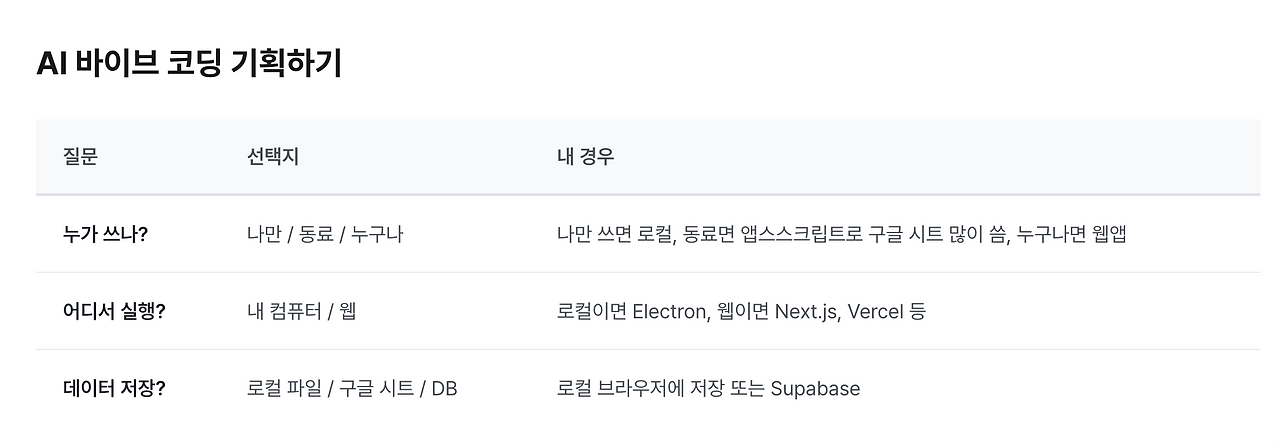1280x442 pixels.
Task: Click the "누가 쓰나?" row label
Action: coord(105,234)
